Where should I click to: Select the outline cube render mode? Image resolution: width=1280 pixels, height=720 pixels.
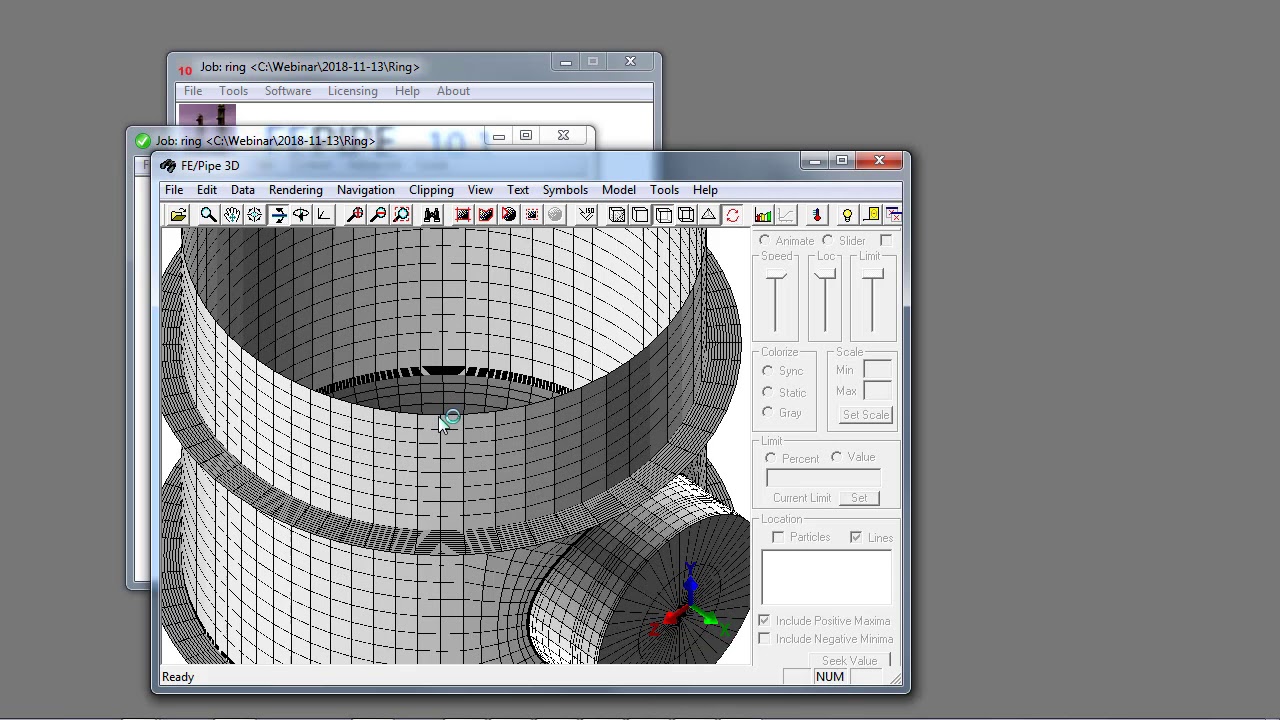(x=640, y=215)
